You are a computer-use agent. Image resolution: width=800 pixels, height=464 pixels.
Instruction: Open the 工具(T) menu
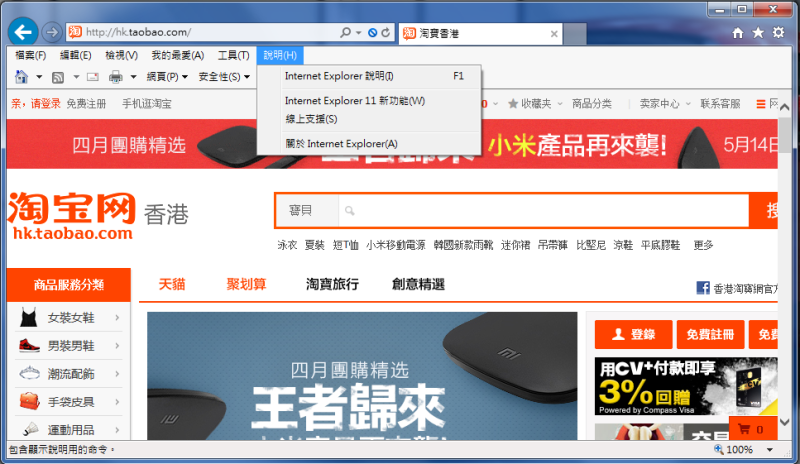(x=234, y=55)
